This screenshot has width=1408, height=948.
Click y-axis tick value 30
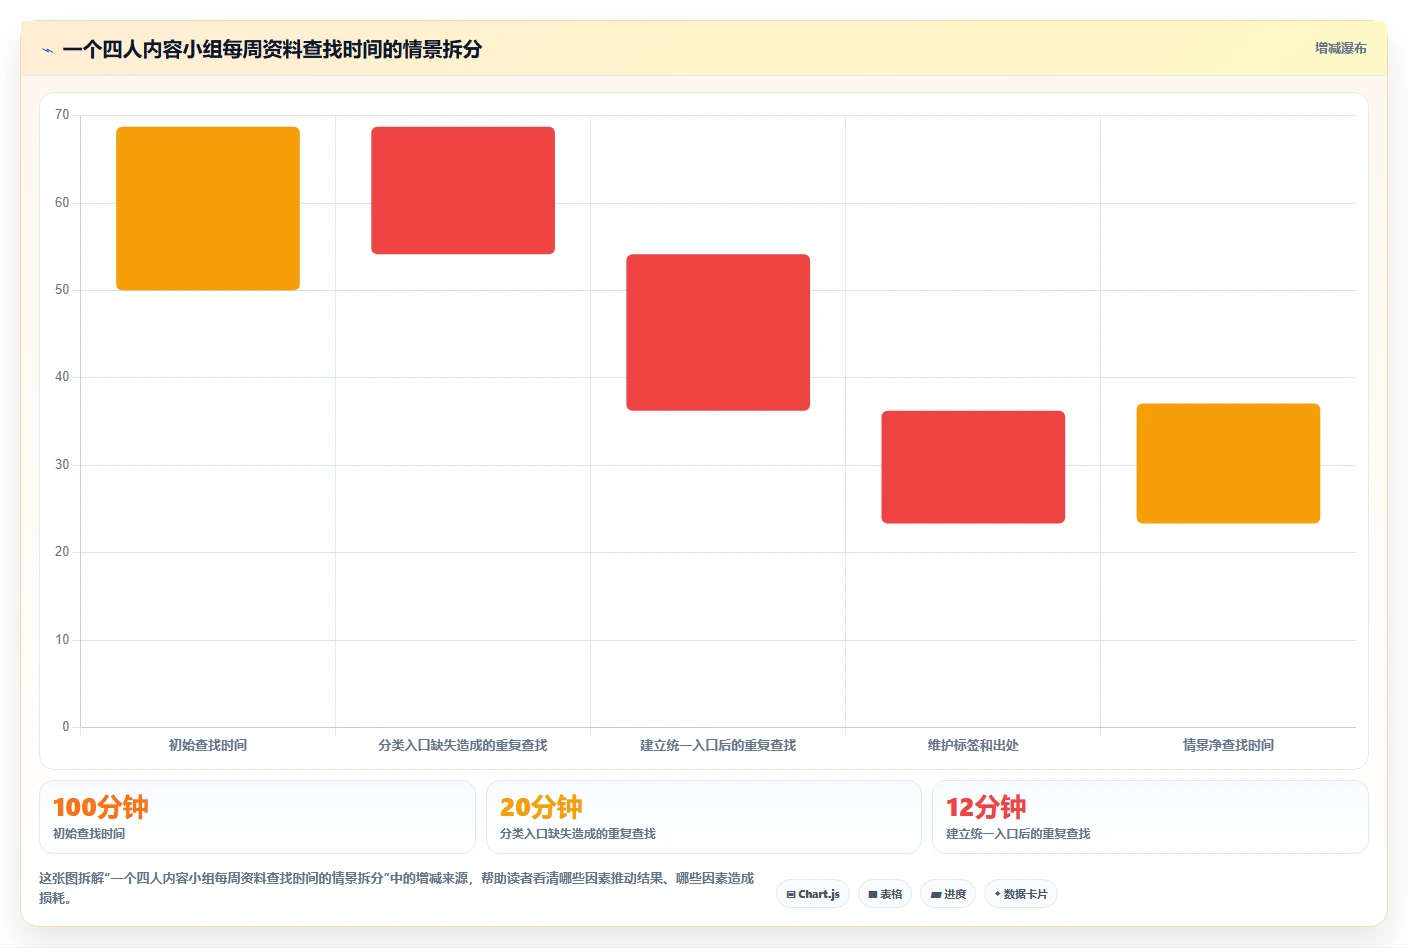tap(62, 465)
